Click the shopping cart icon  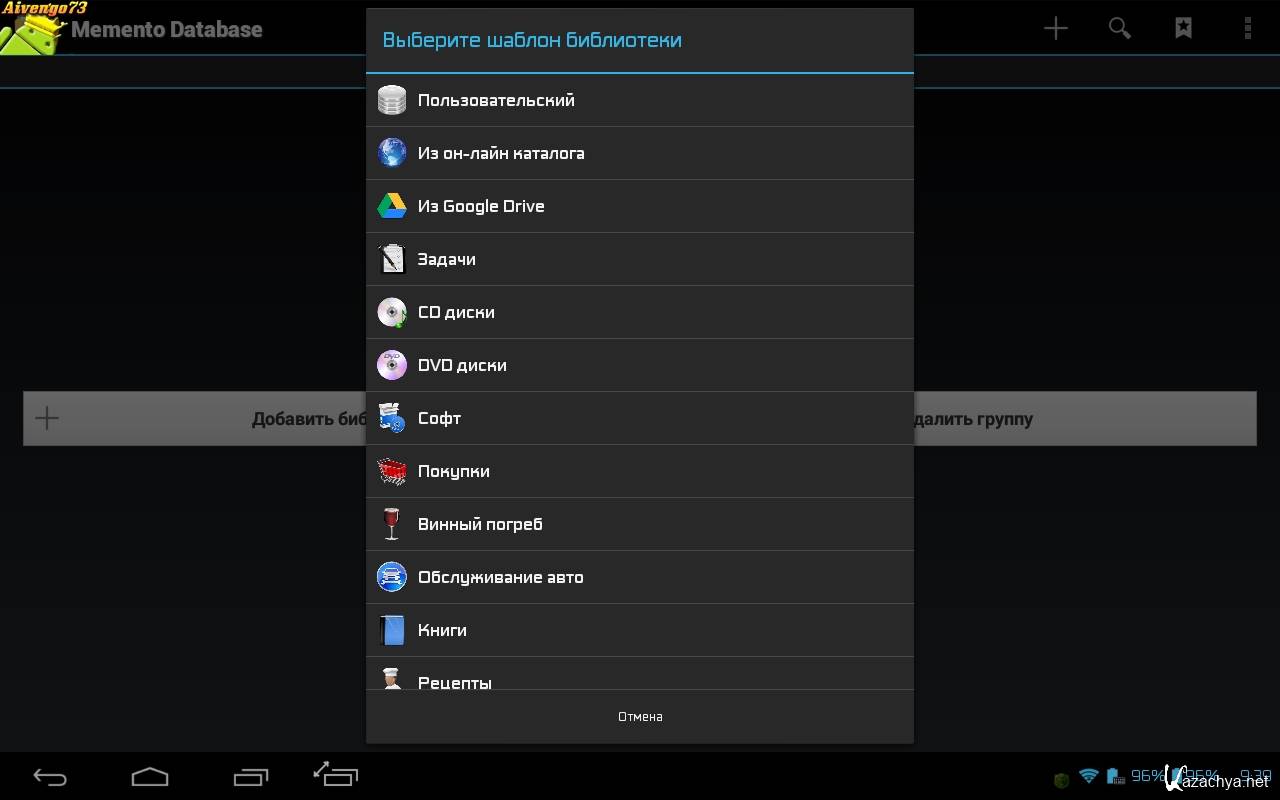click(392, 471)
